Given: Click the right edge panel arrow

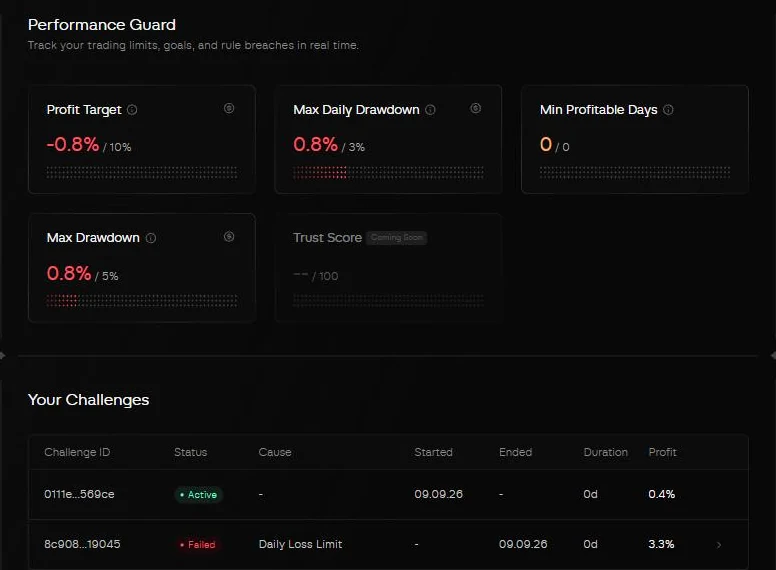Looking at the screenshot, I should click(773, 355).
